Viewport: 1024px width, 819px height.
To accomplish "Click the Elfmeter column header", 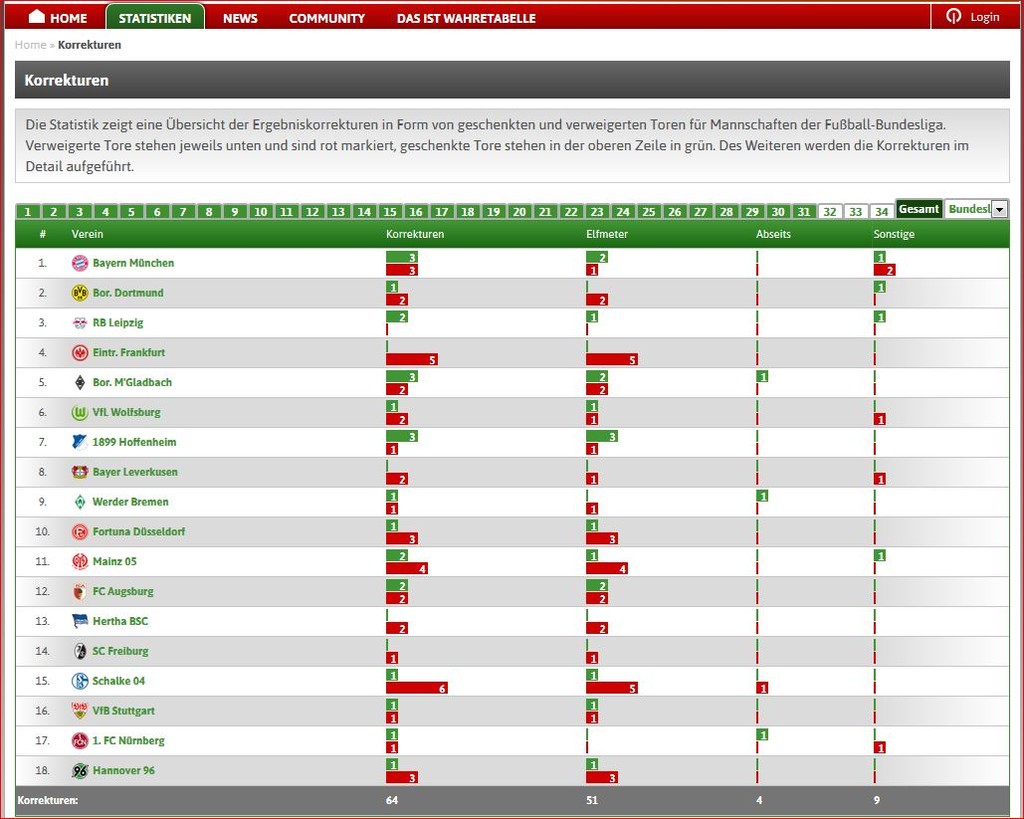I will 607,234.
